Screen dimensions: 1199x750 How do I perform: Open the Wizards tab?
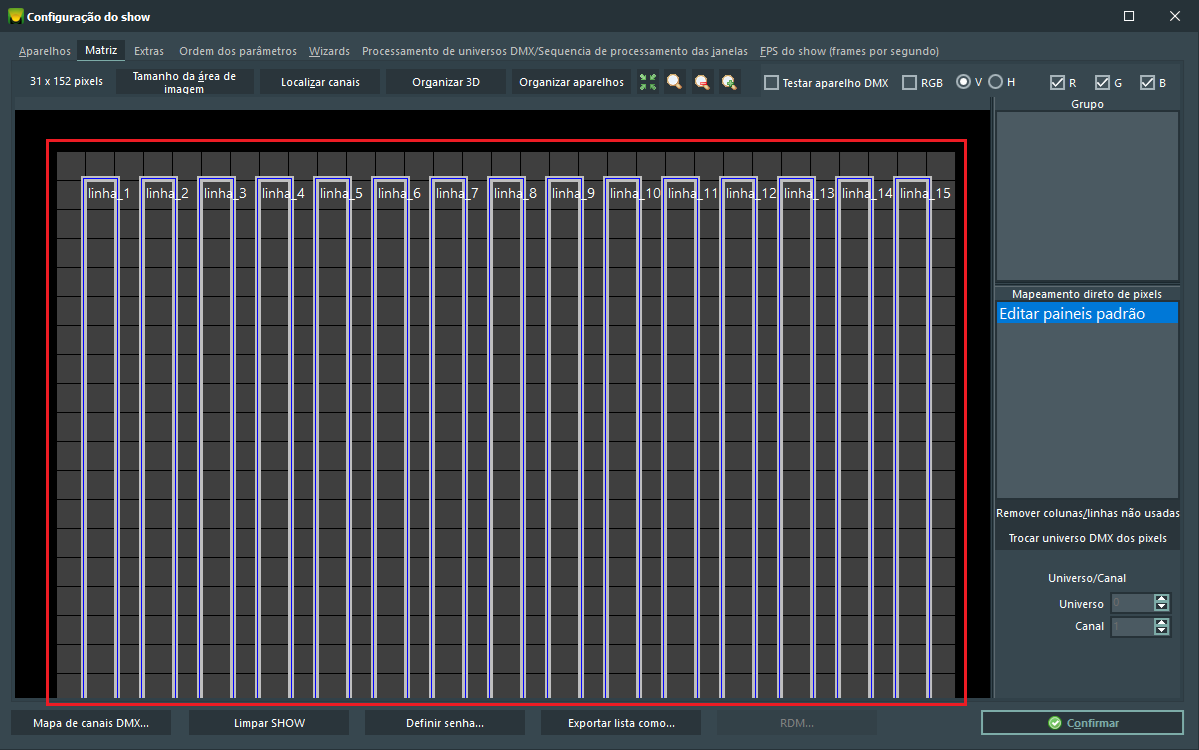[329, 51]
